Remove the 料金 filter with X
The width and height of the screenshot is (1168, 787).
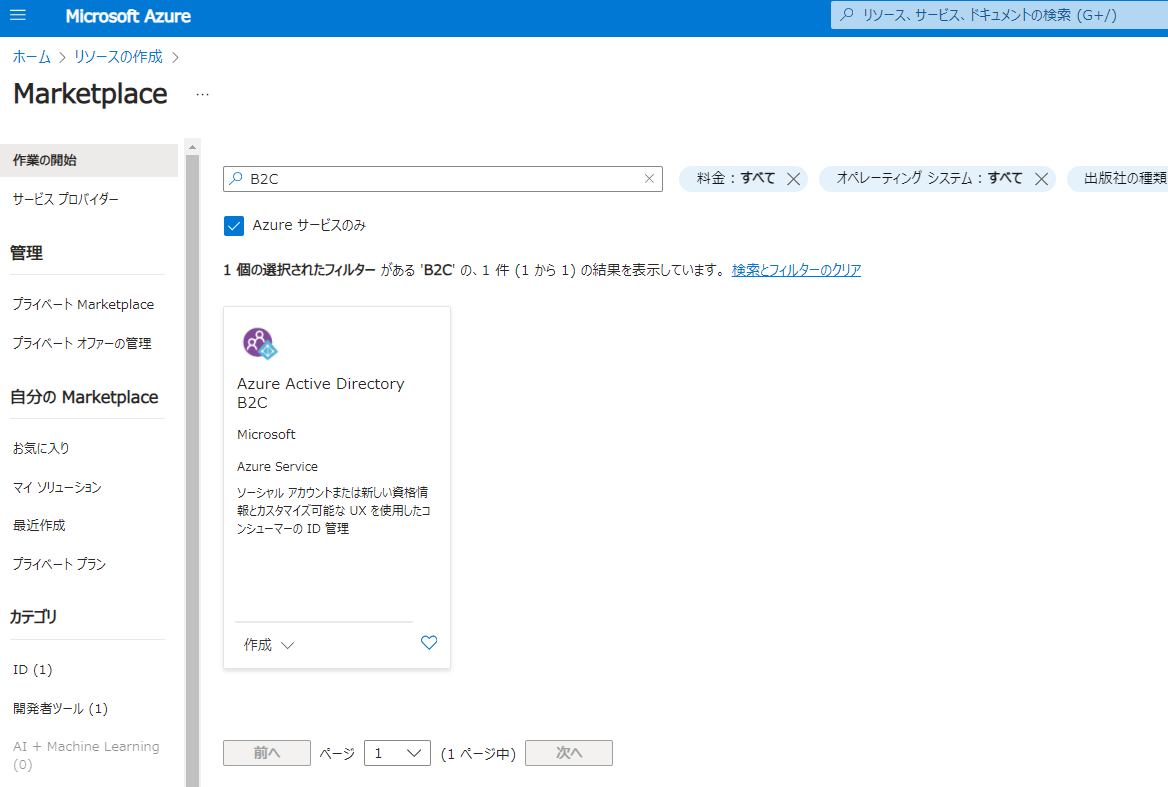[x=793, y=179]
